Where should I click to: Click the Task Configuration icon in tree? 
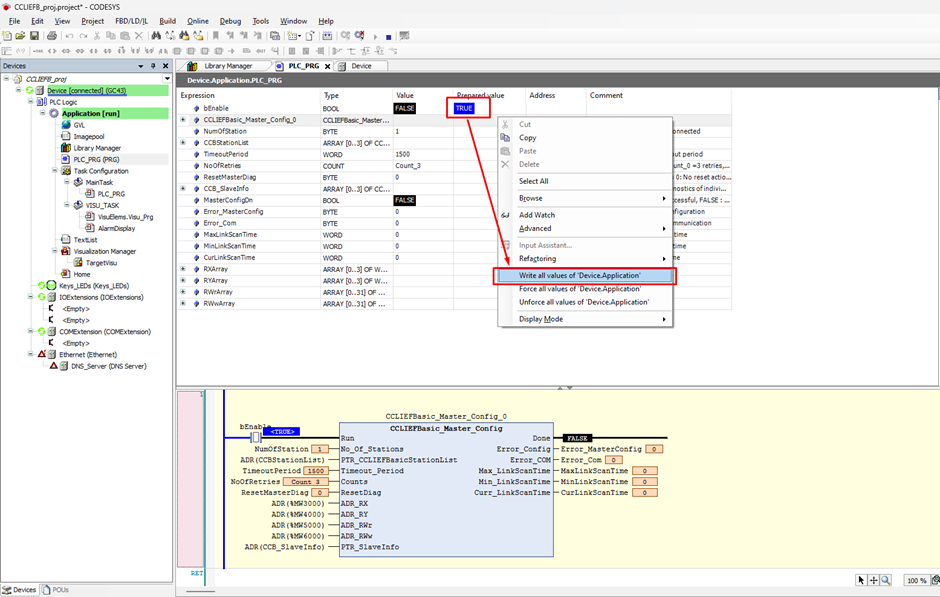coord(66,171)
